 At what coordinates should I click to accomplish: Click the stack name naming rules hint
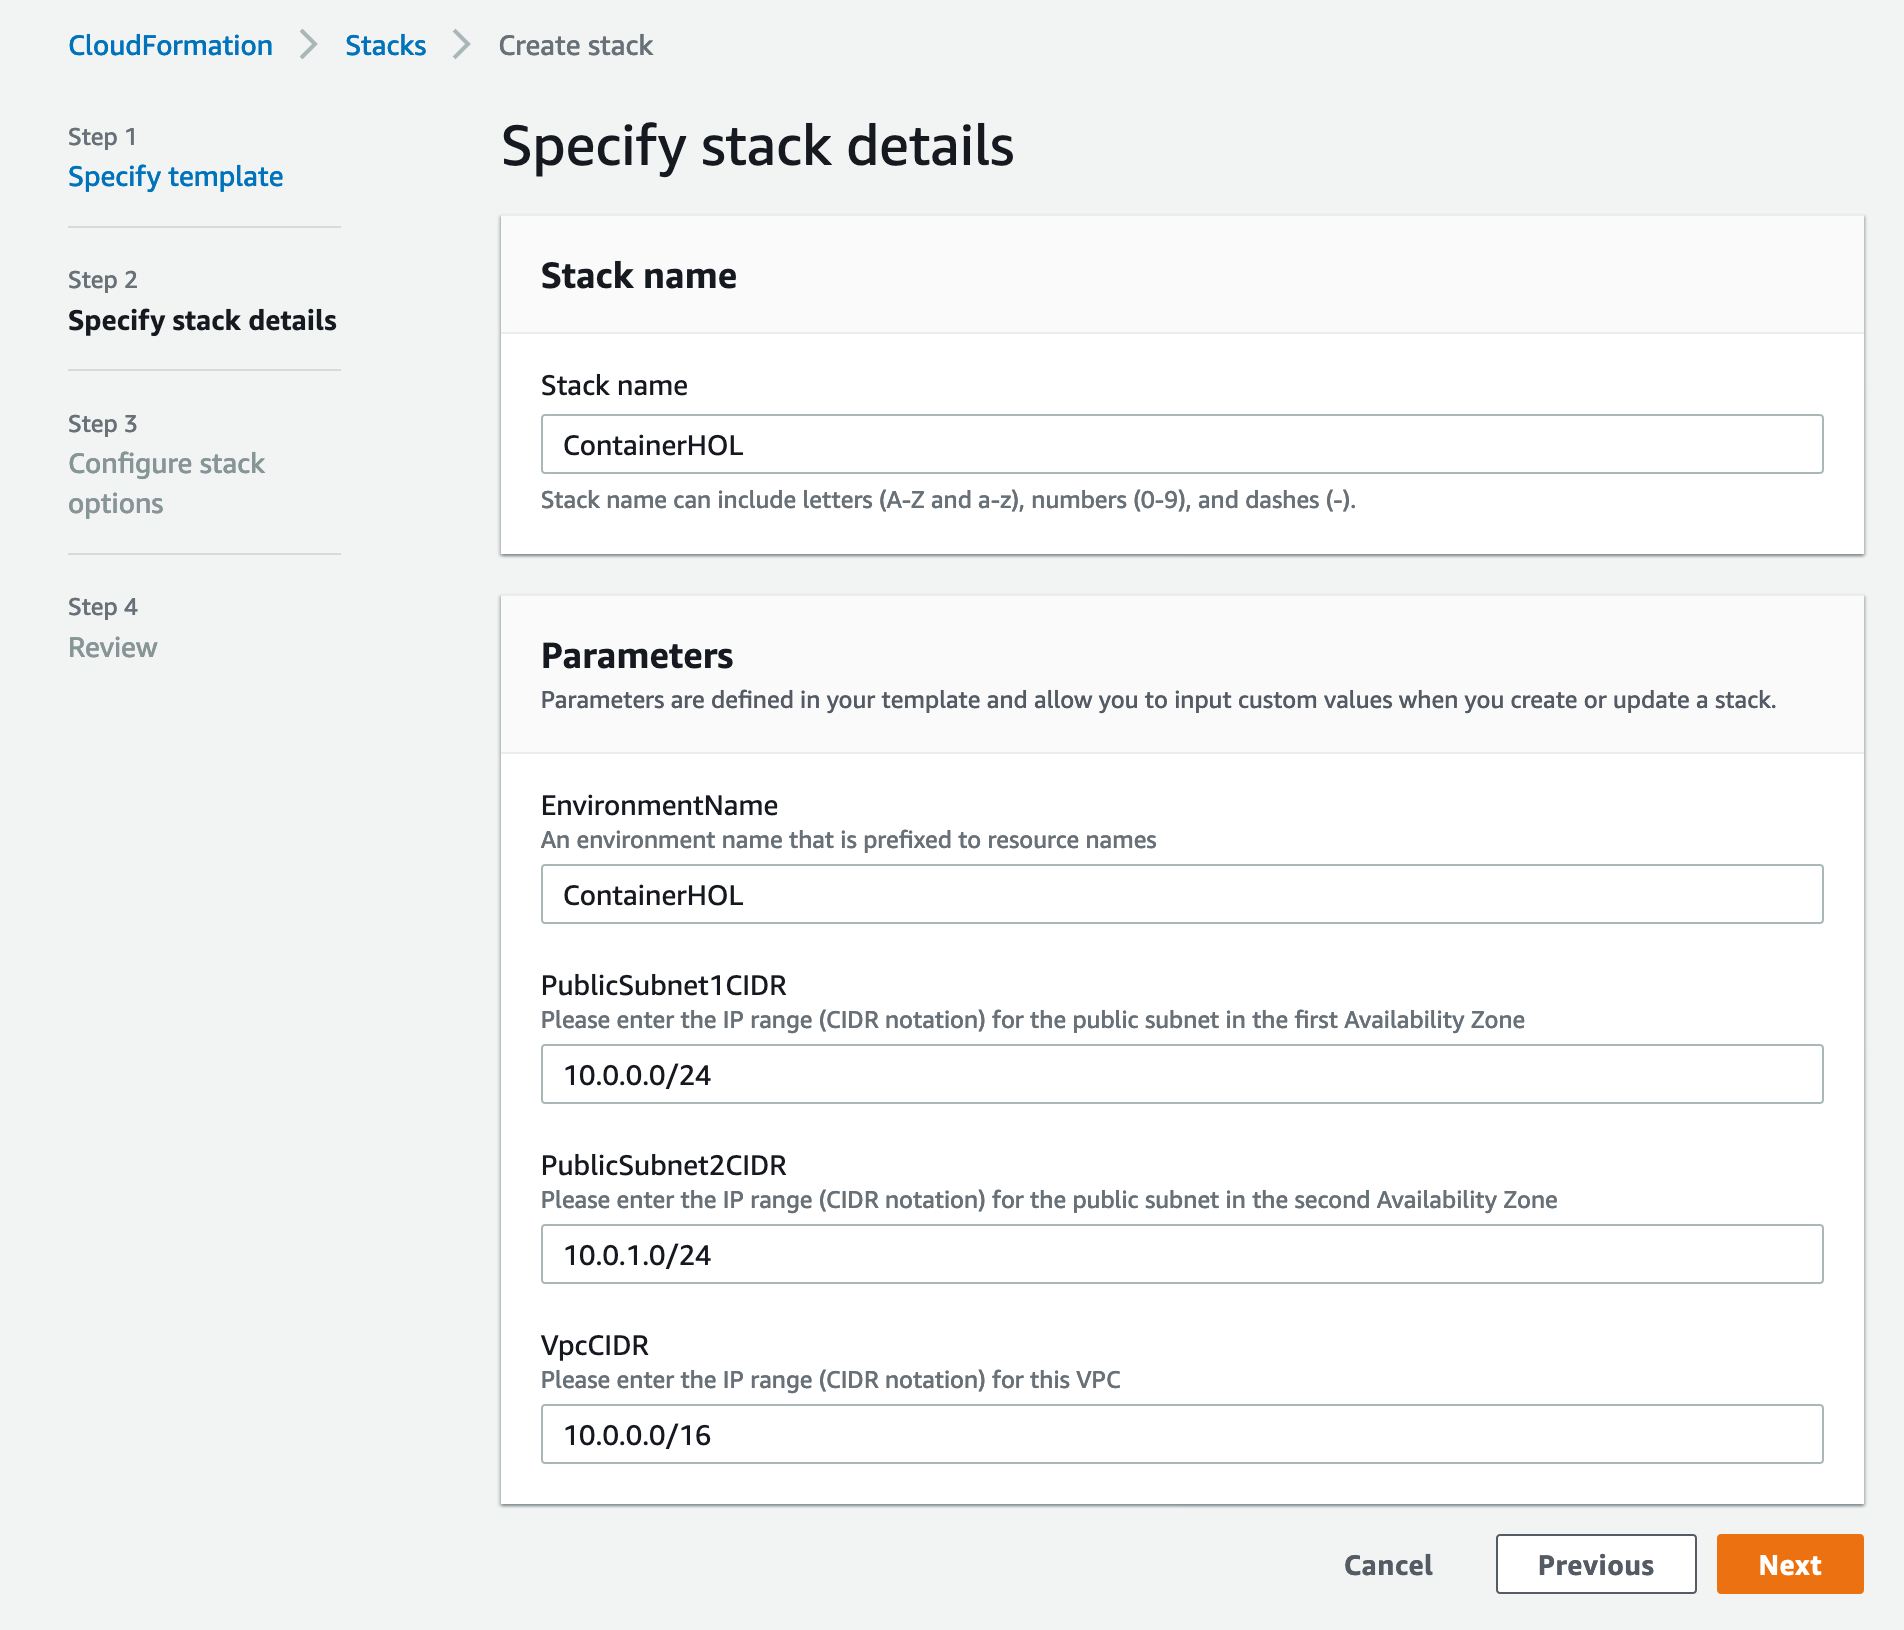click(948, 500)
